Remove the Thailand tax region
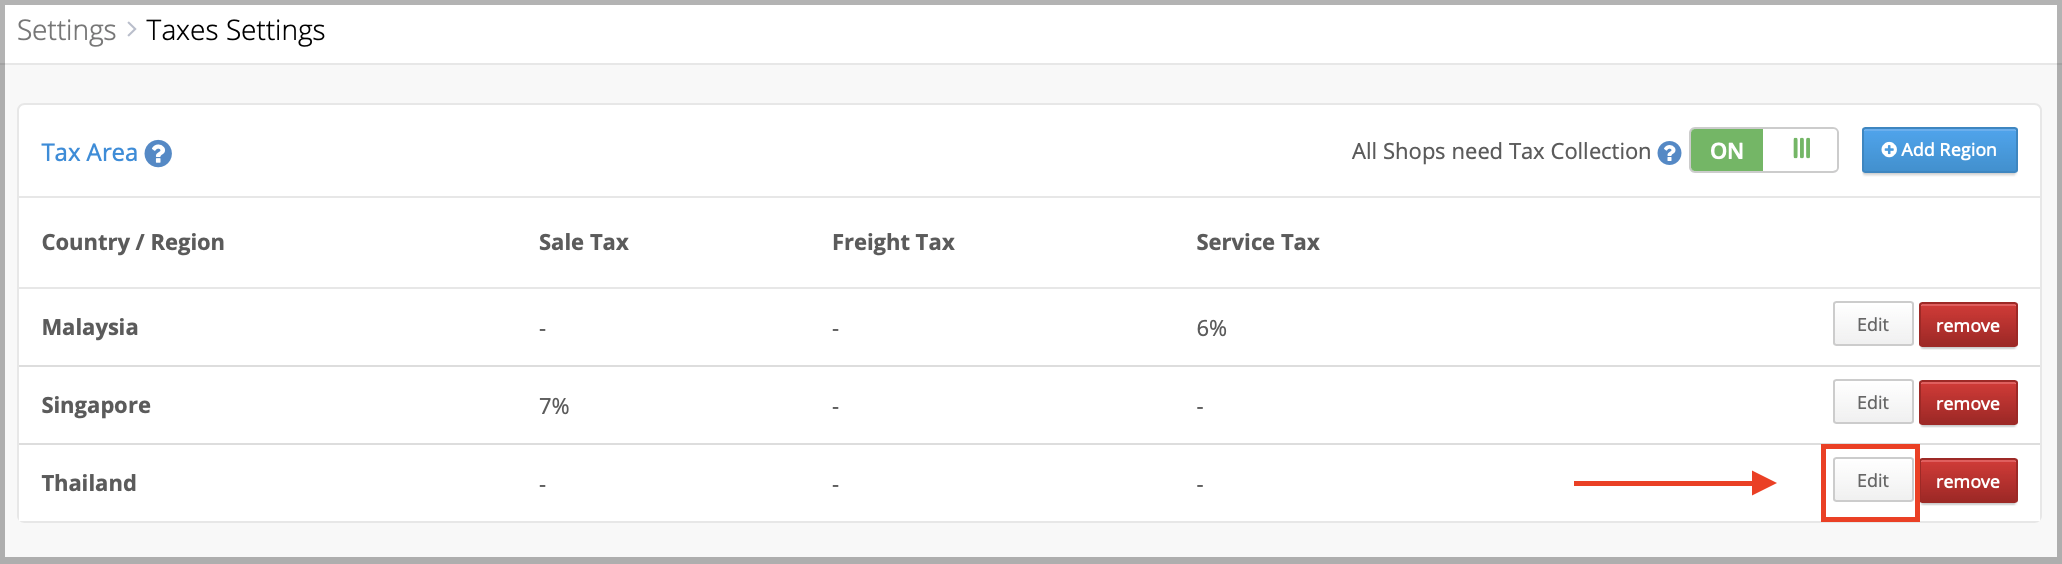This screenshot has width=2062, height=564. coord(1968,481)
